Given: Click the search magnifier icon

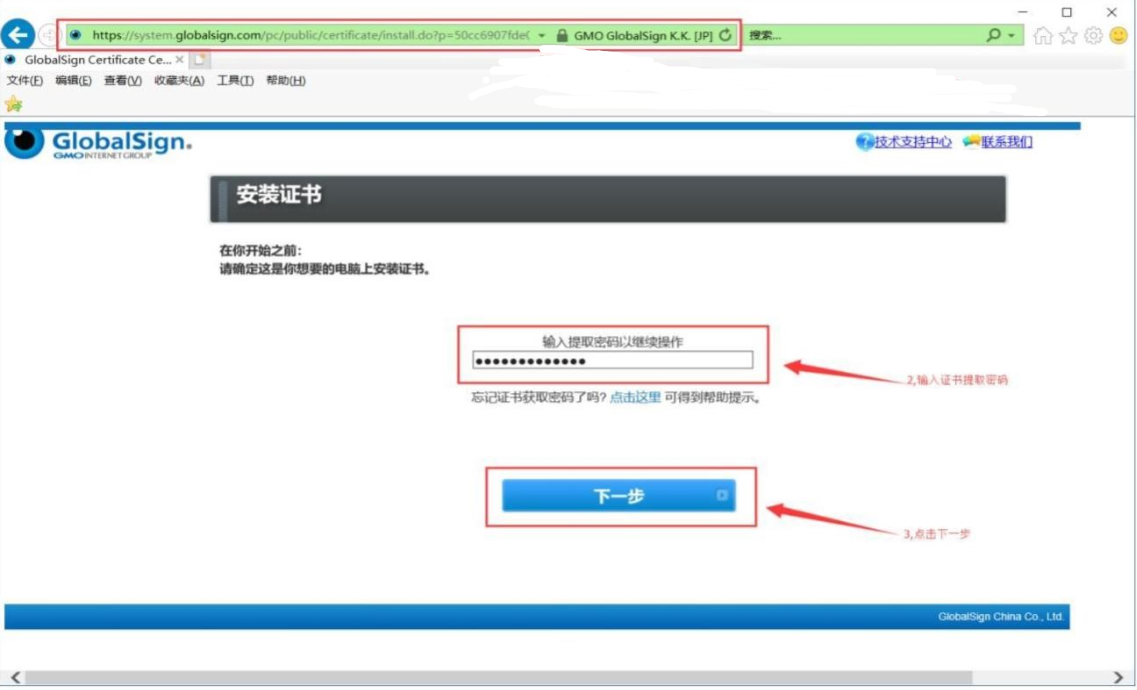Looking at the screenshot, I should pos(993,35).
